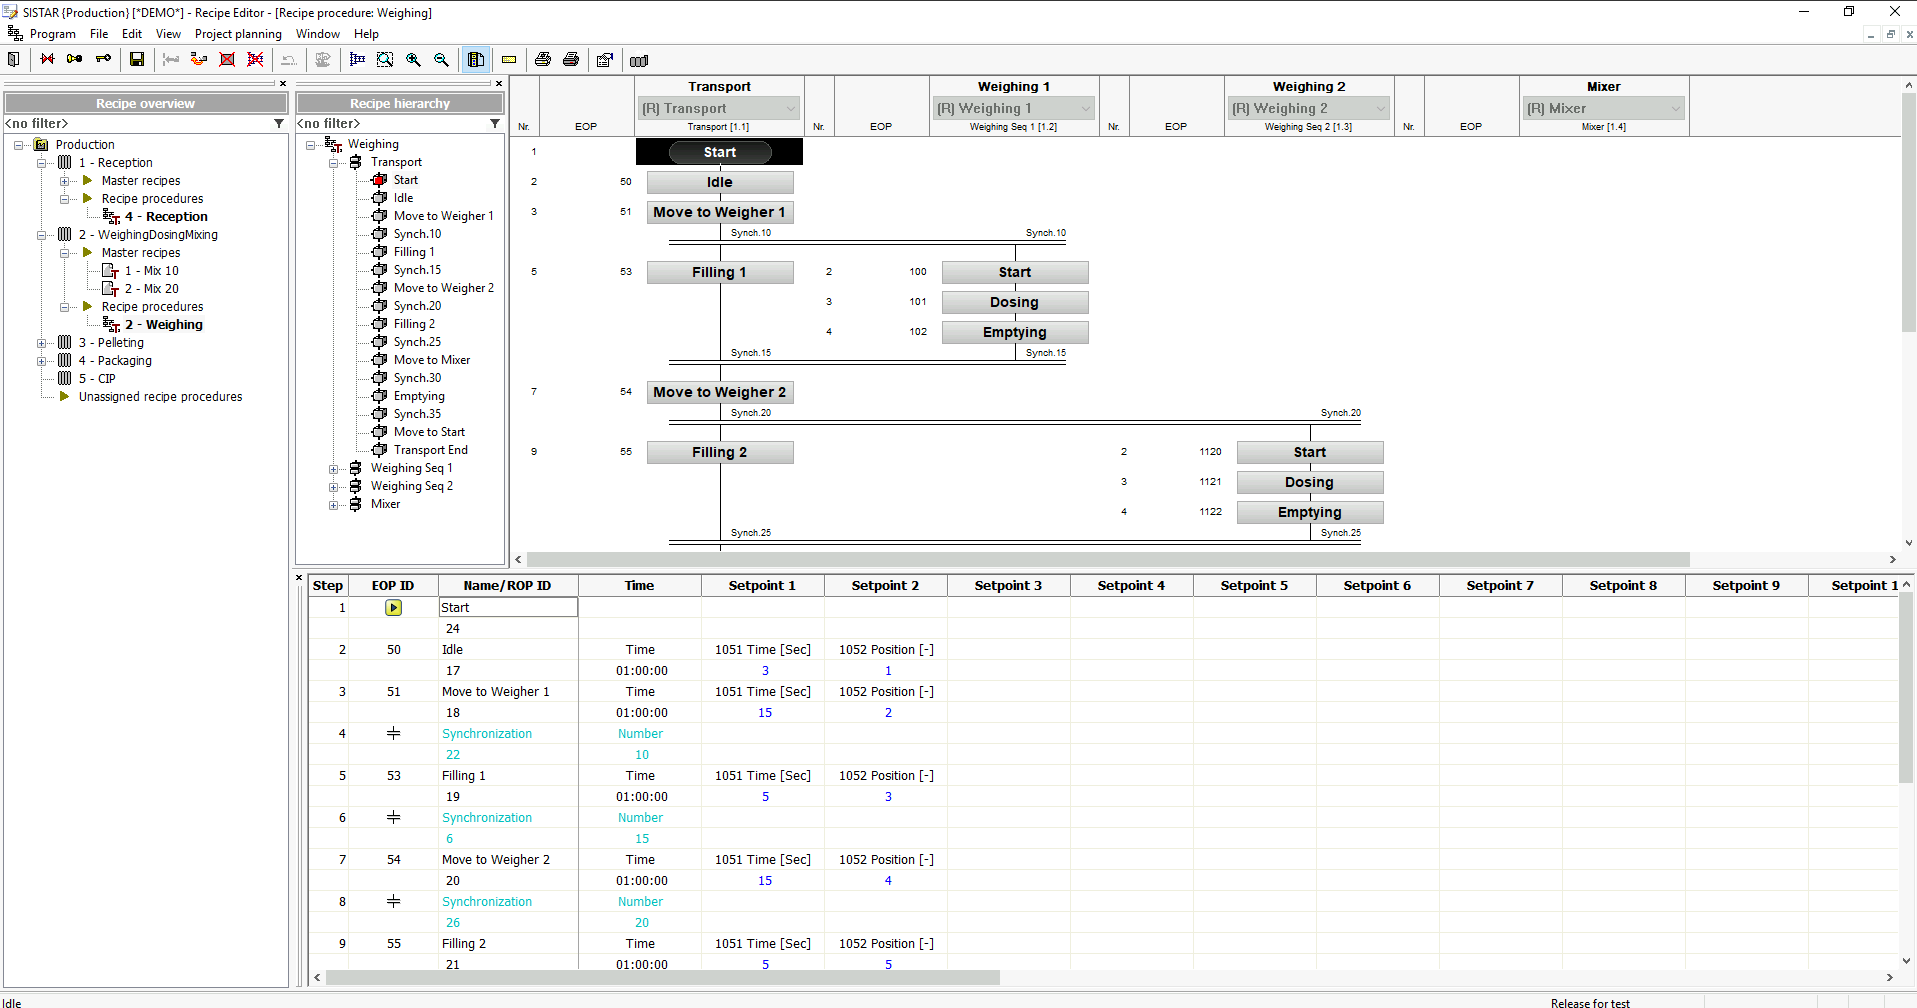
Task: Open the Window menu
Action: click(318, 34)
